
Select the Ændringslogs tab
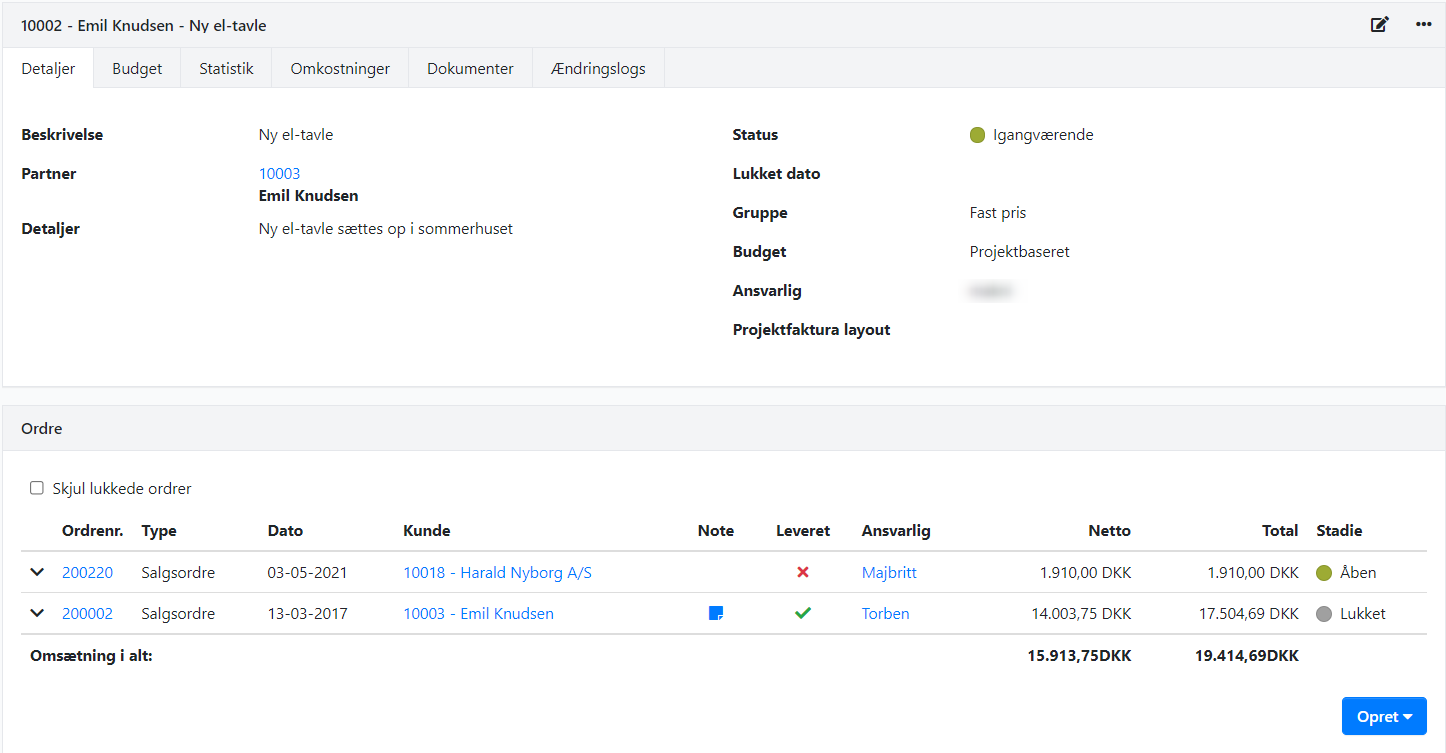pos(598,69)
